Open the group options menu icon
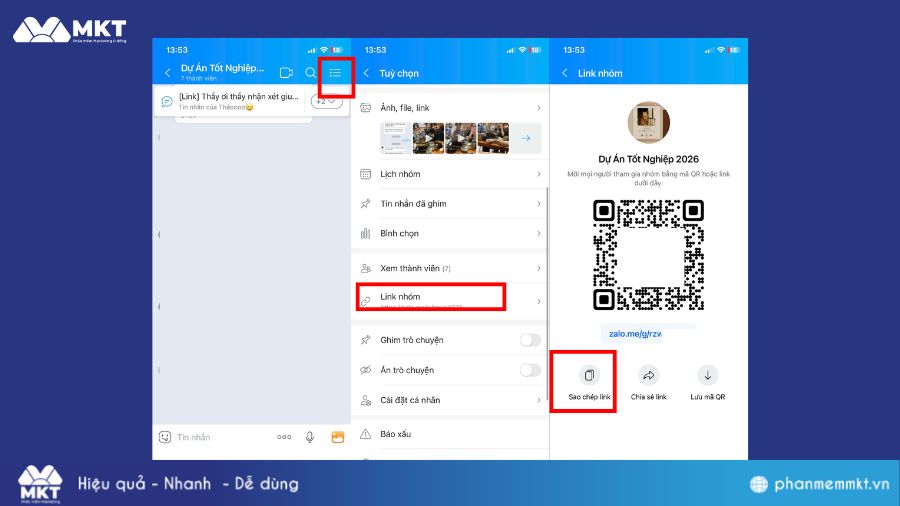This screenshot has height=506, width=900. [x=335, y=73]
